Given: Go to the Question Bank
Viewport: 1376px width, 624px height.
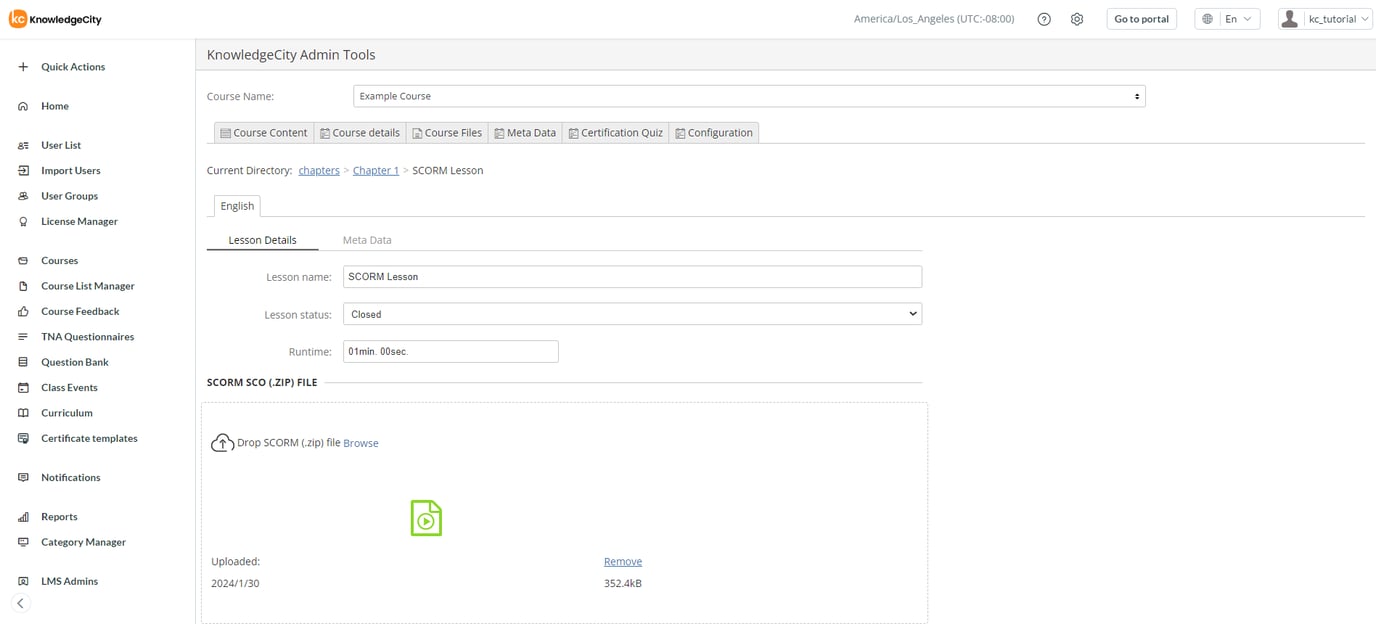Looking at the screenshot, I should [75, 361].
